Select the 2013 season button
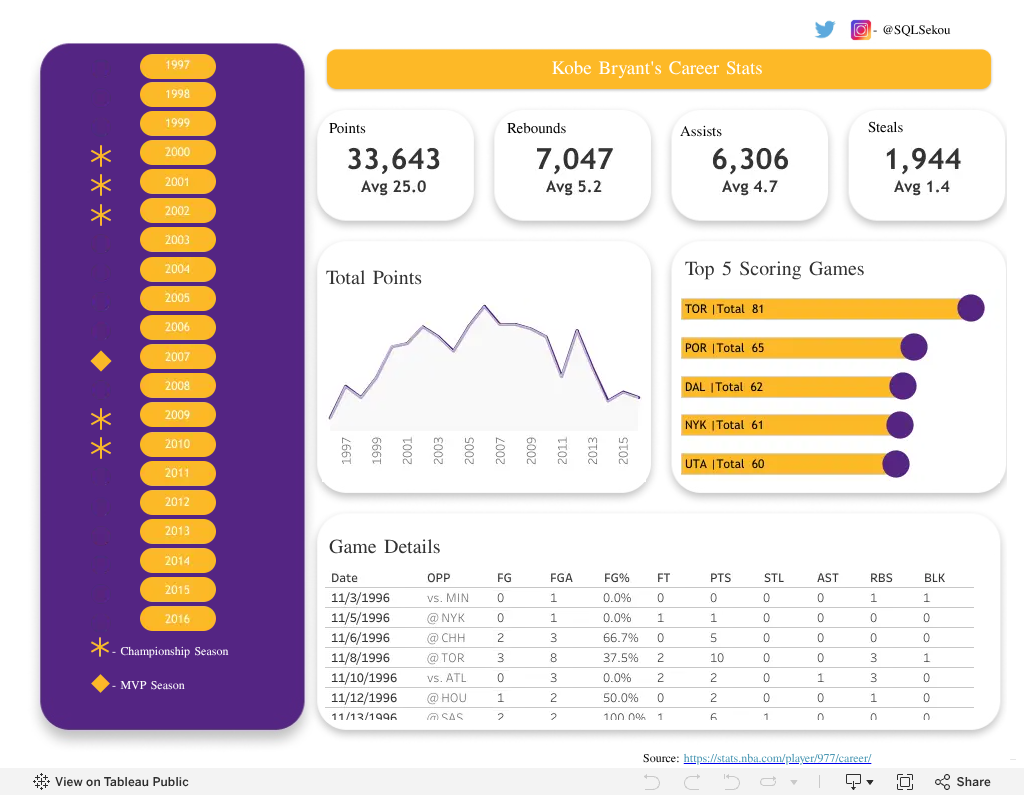Image resolution: width=1024 pixels, height=795 pixels. 178,531
